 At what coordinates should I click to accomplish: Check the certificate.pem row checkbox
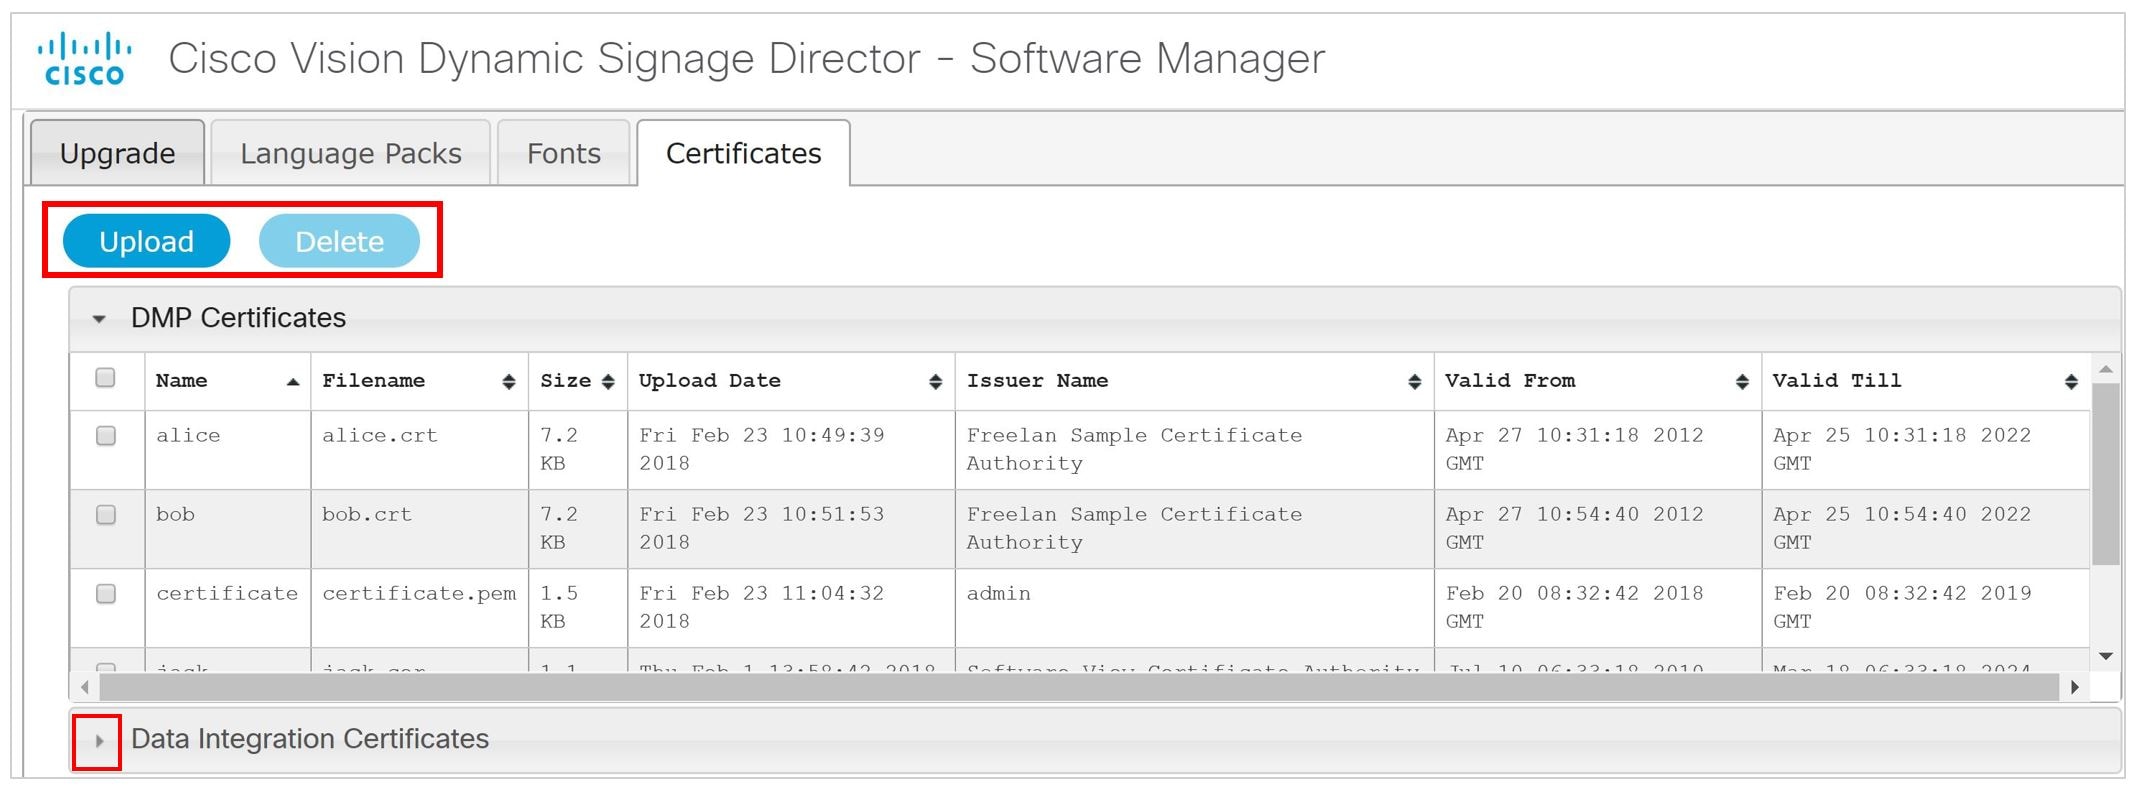tap(105, 593)
